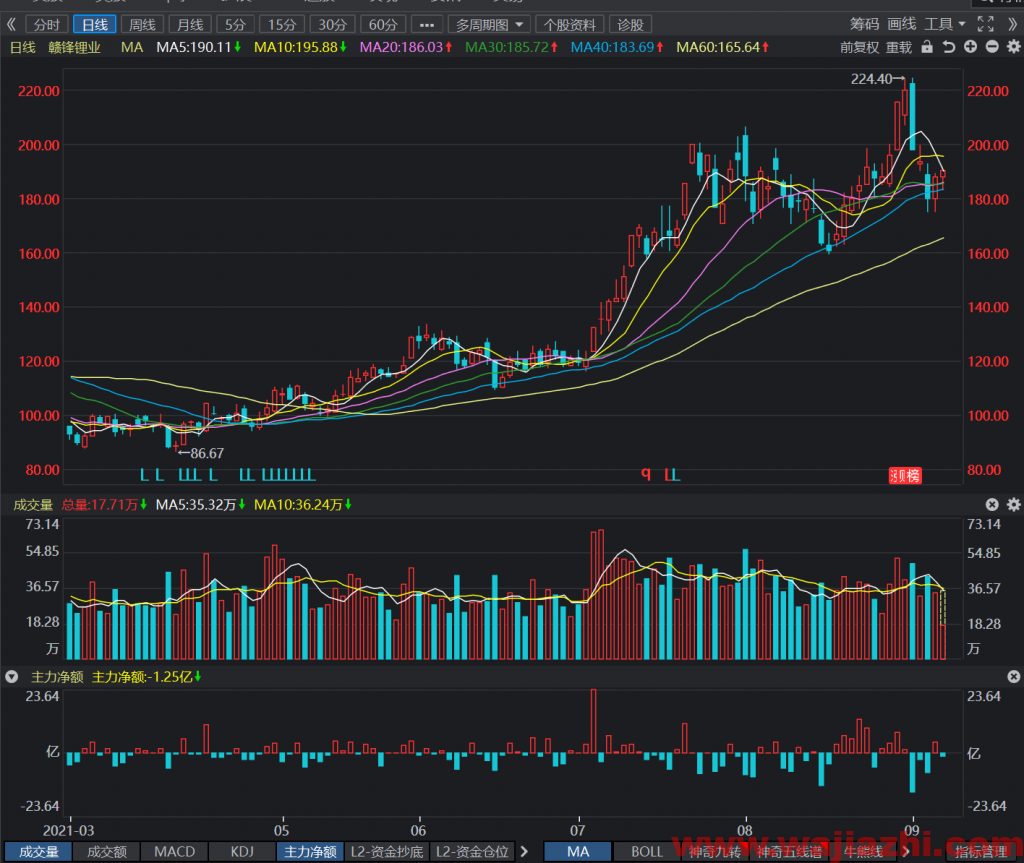Toggle the chart lock icon
This screenshot has height=863, width=1024.
point(927,47)
